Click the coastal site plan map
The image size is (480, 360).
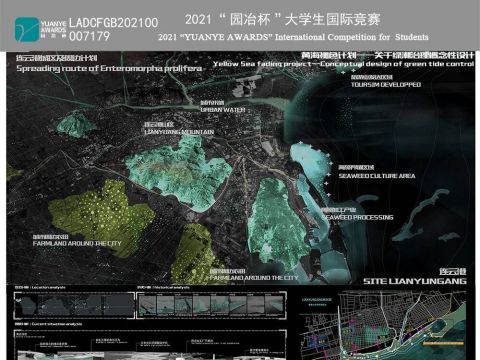[383, 325]
